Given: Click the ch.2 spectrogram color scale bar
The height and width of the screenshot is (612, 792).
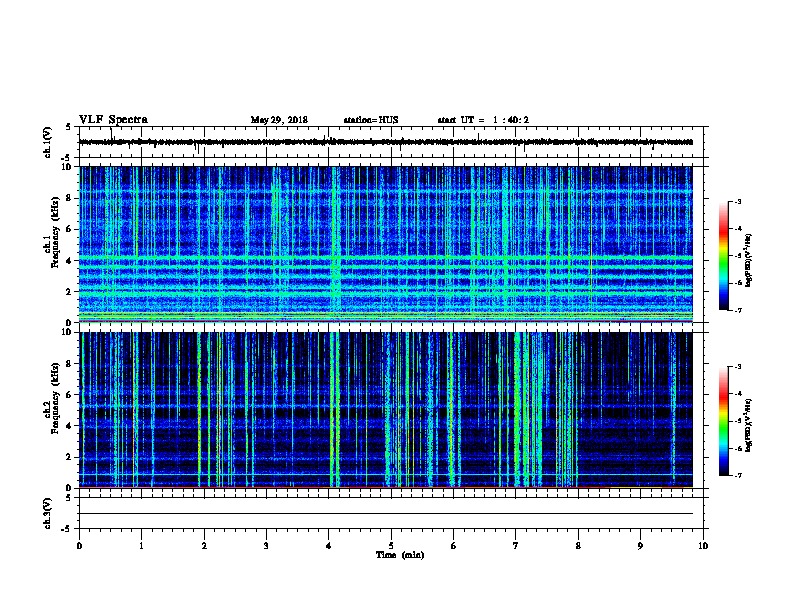Looking at the screenshot, I should click(x=723, y=421).
